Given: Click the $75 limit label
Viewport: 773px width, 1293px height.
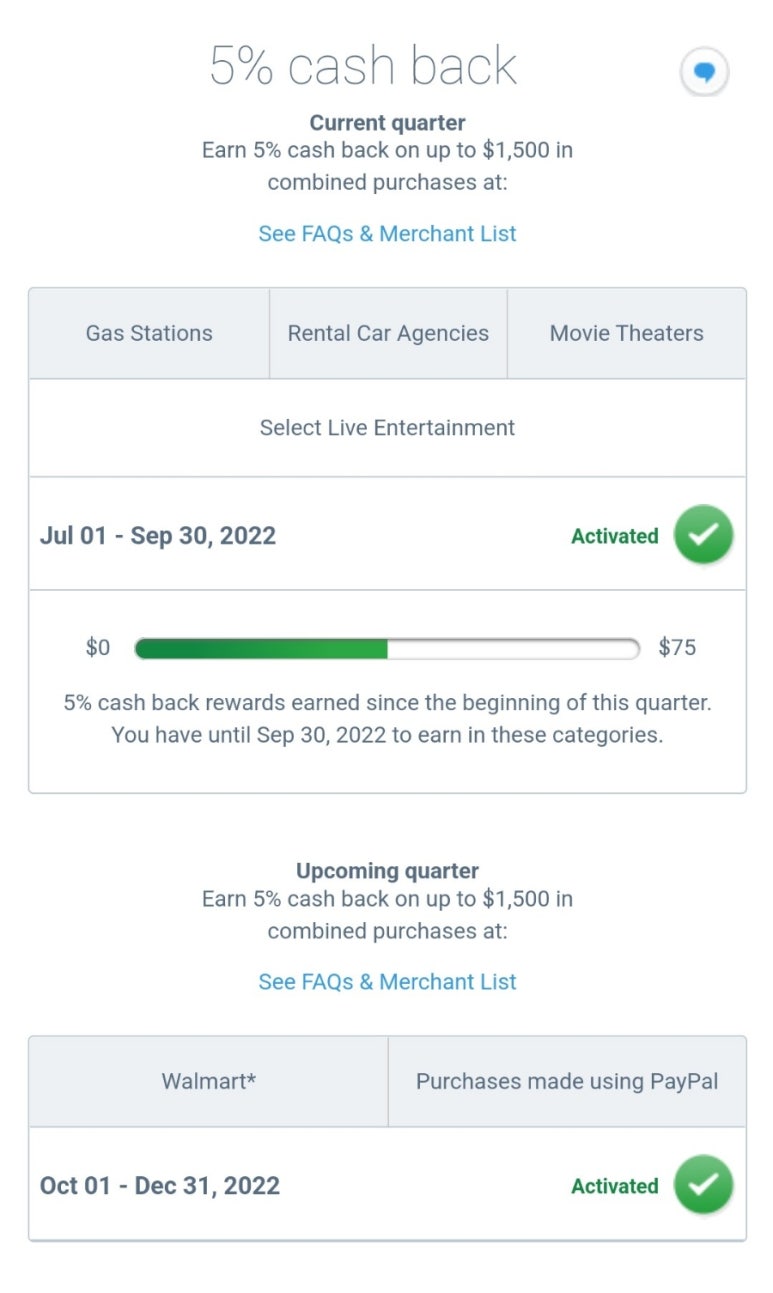Looking at the screenshot, I should pos(677,648).
